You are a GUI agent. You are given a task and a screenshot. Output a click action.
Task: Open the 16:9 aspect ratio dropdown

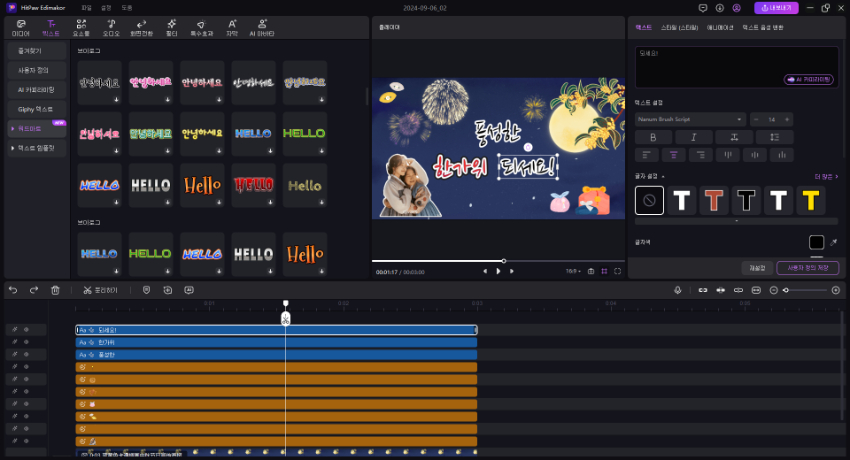pos(572,271)
